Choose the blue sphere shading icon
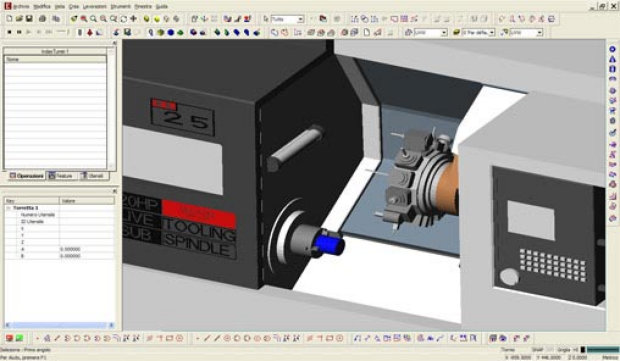This screenshot has height=361, width=620. click(170, 32)
